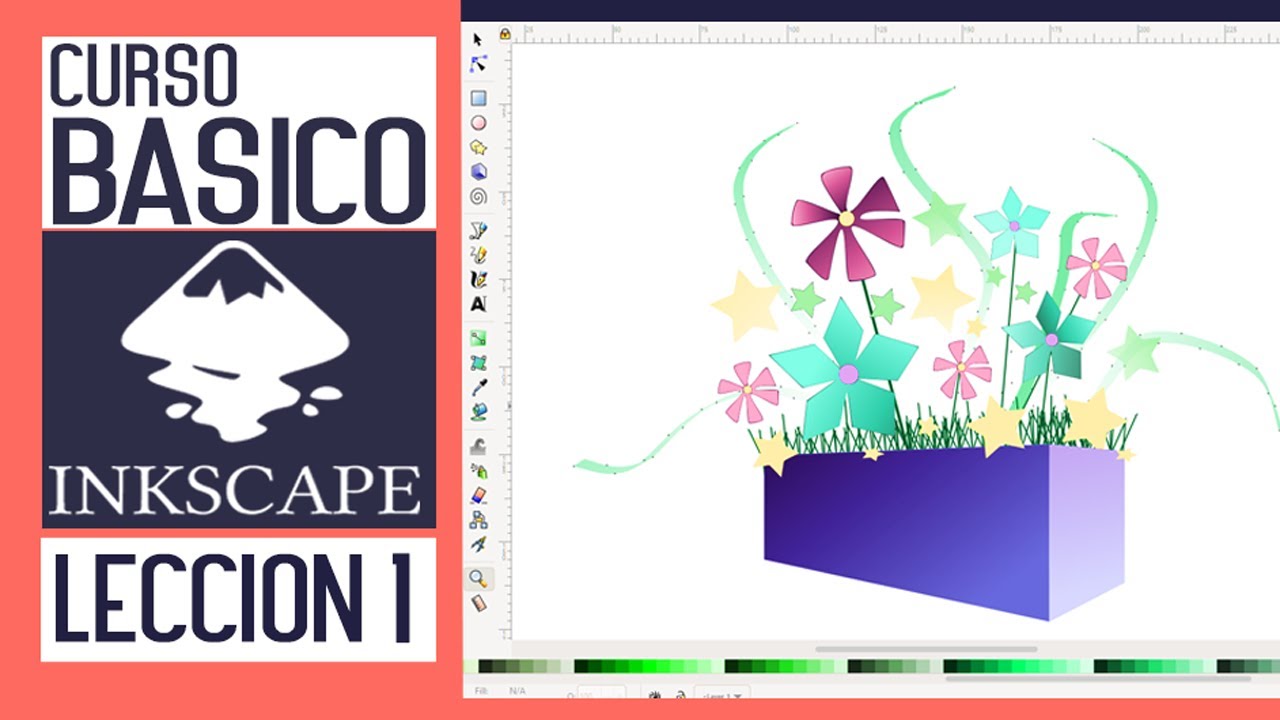Screen dimensions: 1280x720
Task: Choose the Calligraphy tool
Action: (478, 279)
